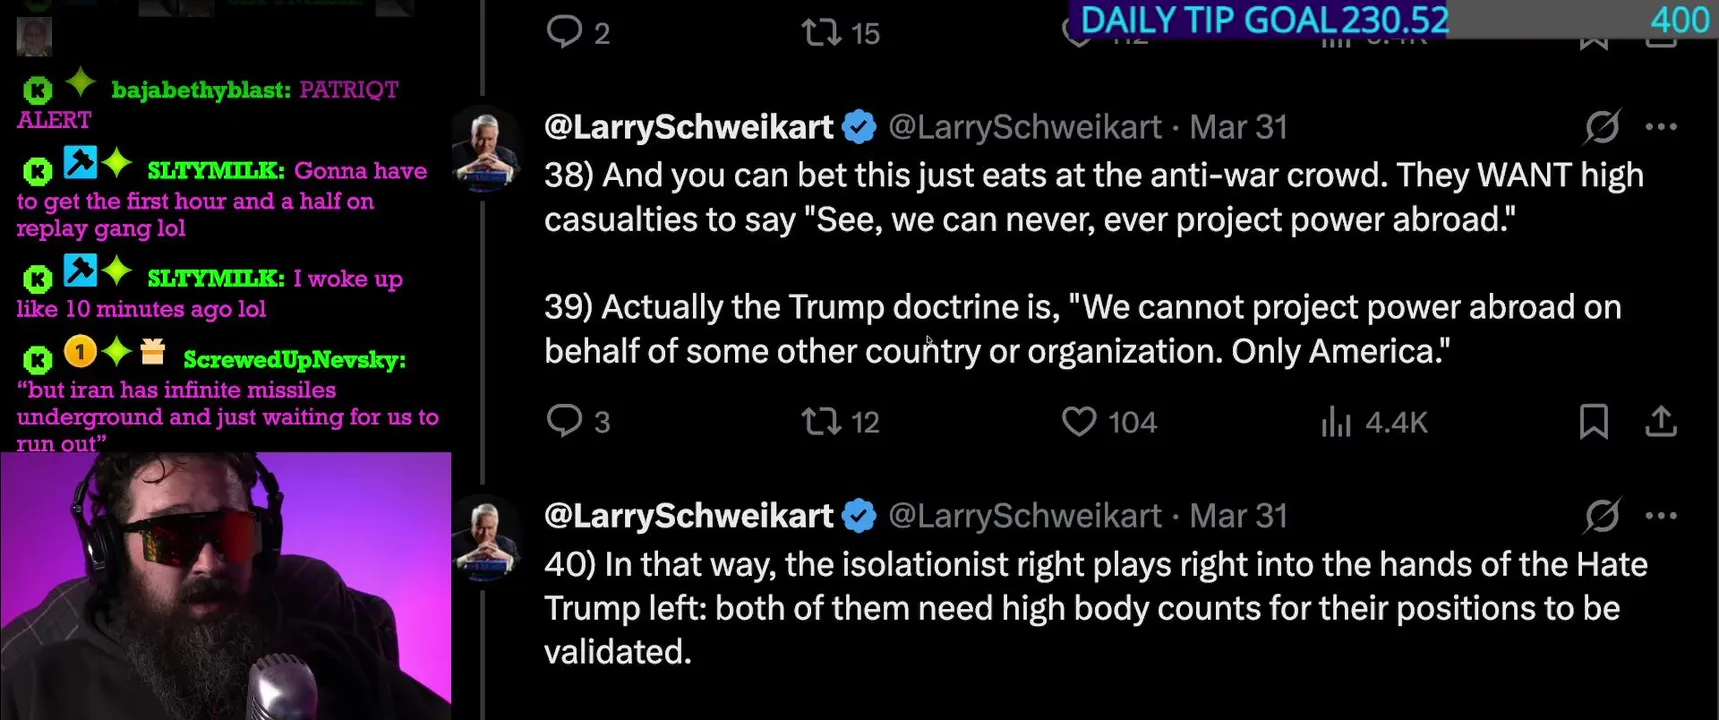1719x720 pixels.
Task: Repost the tweet showing 15 reposts
Action: [822, 32]
